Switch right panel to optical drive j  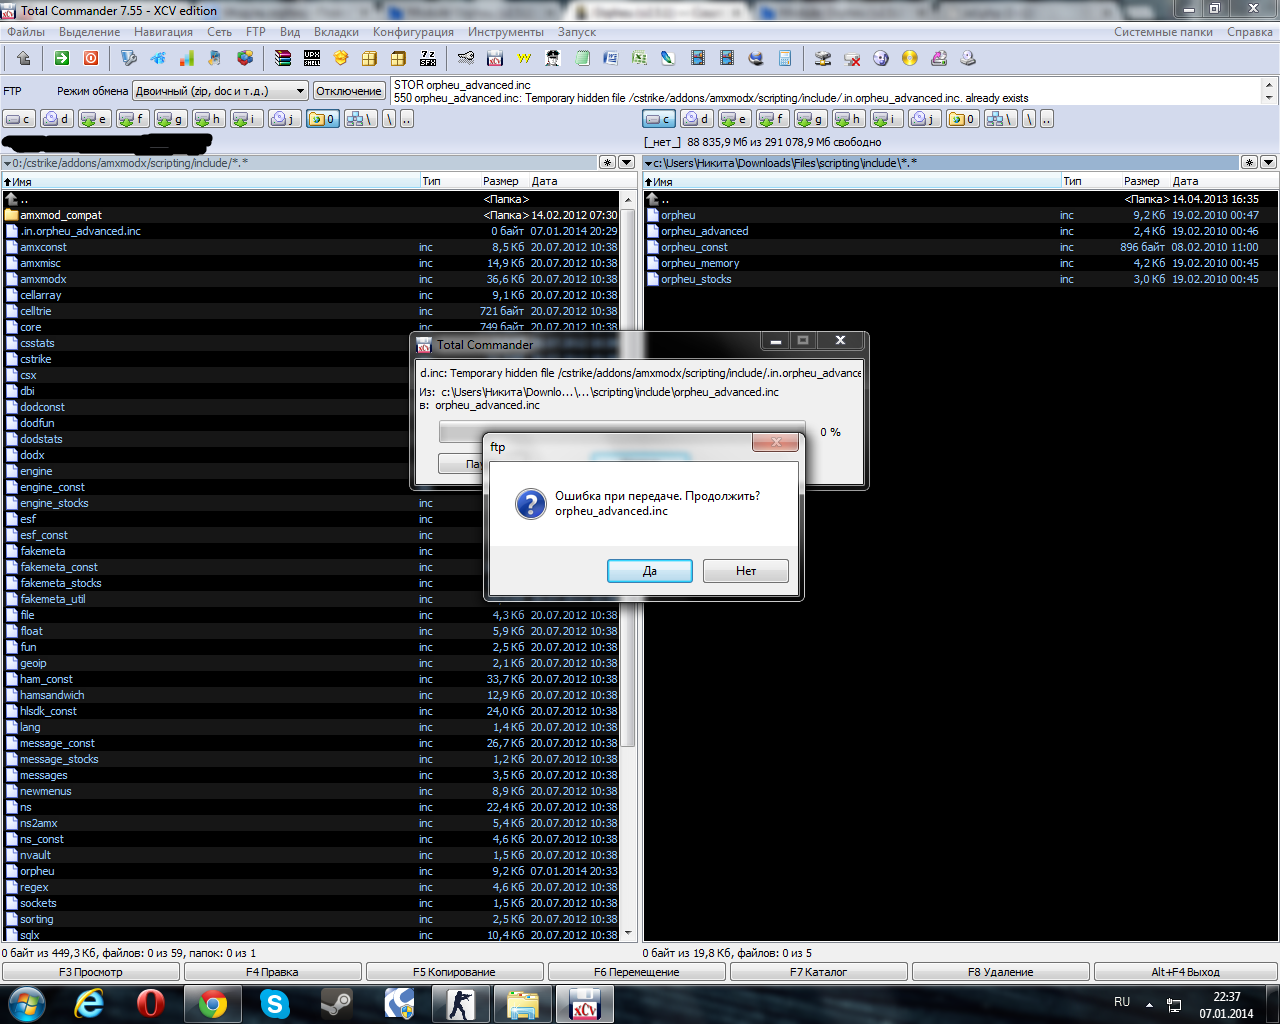[925, 119]
